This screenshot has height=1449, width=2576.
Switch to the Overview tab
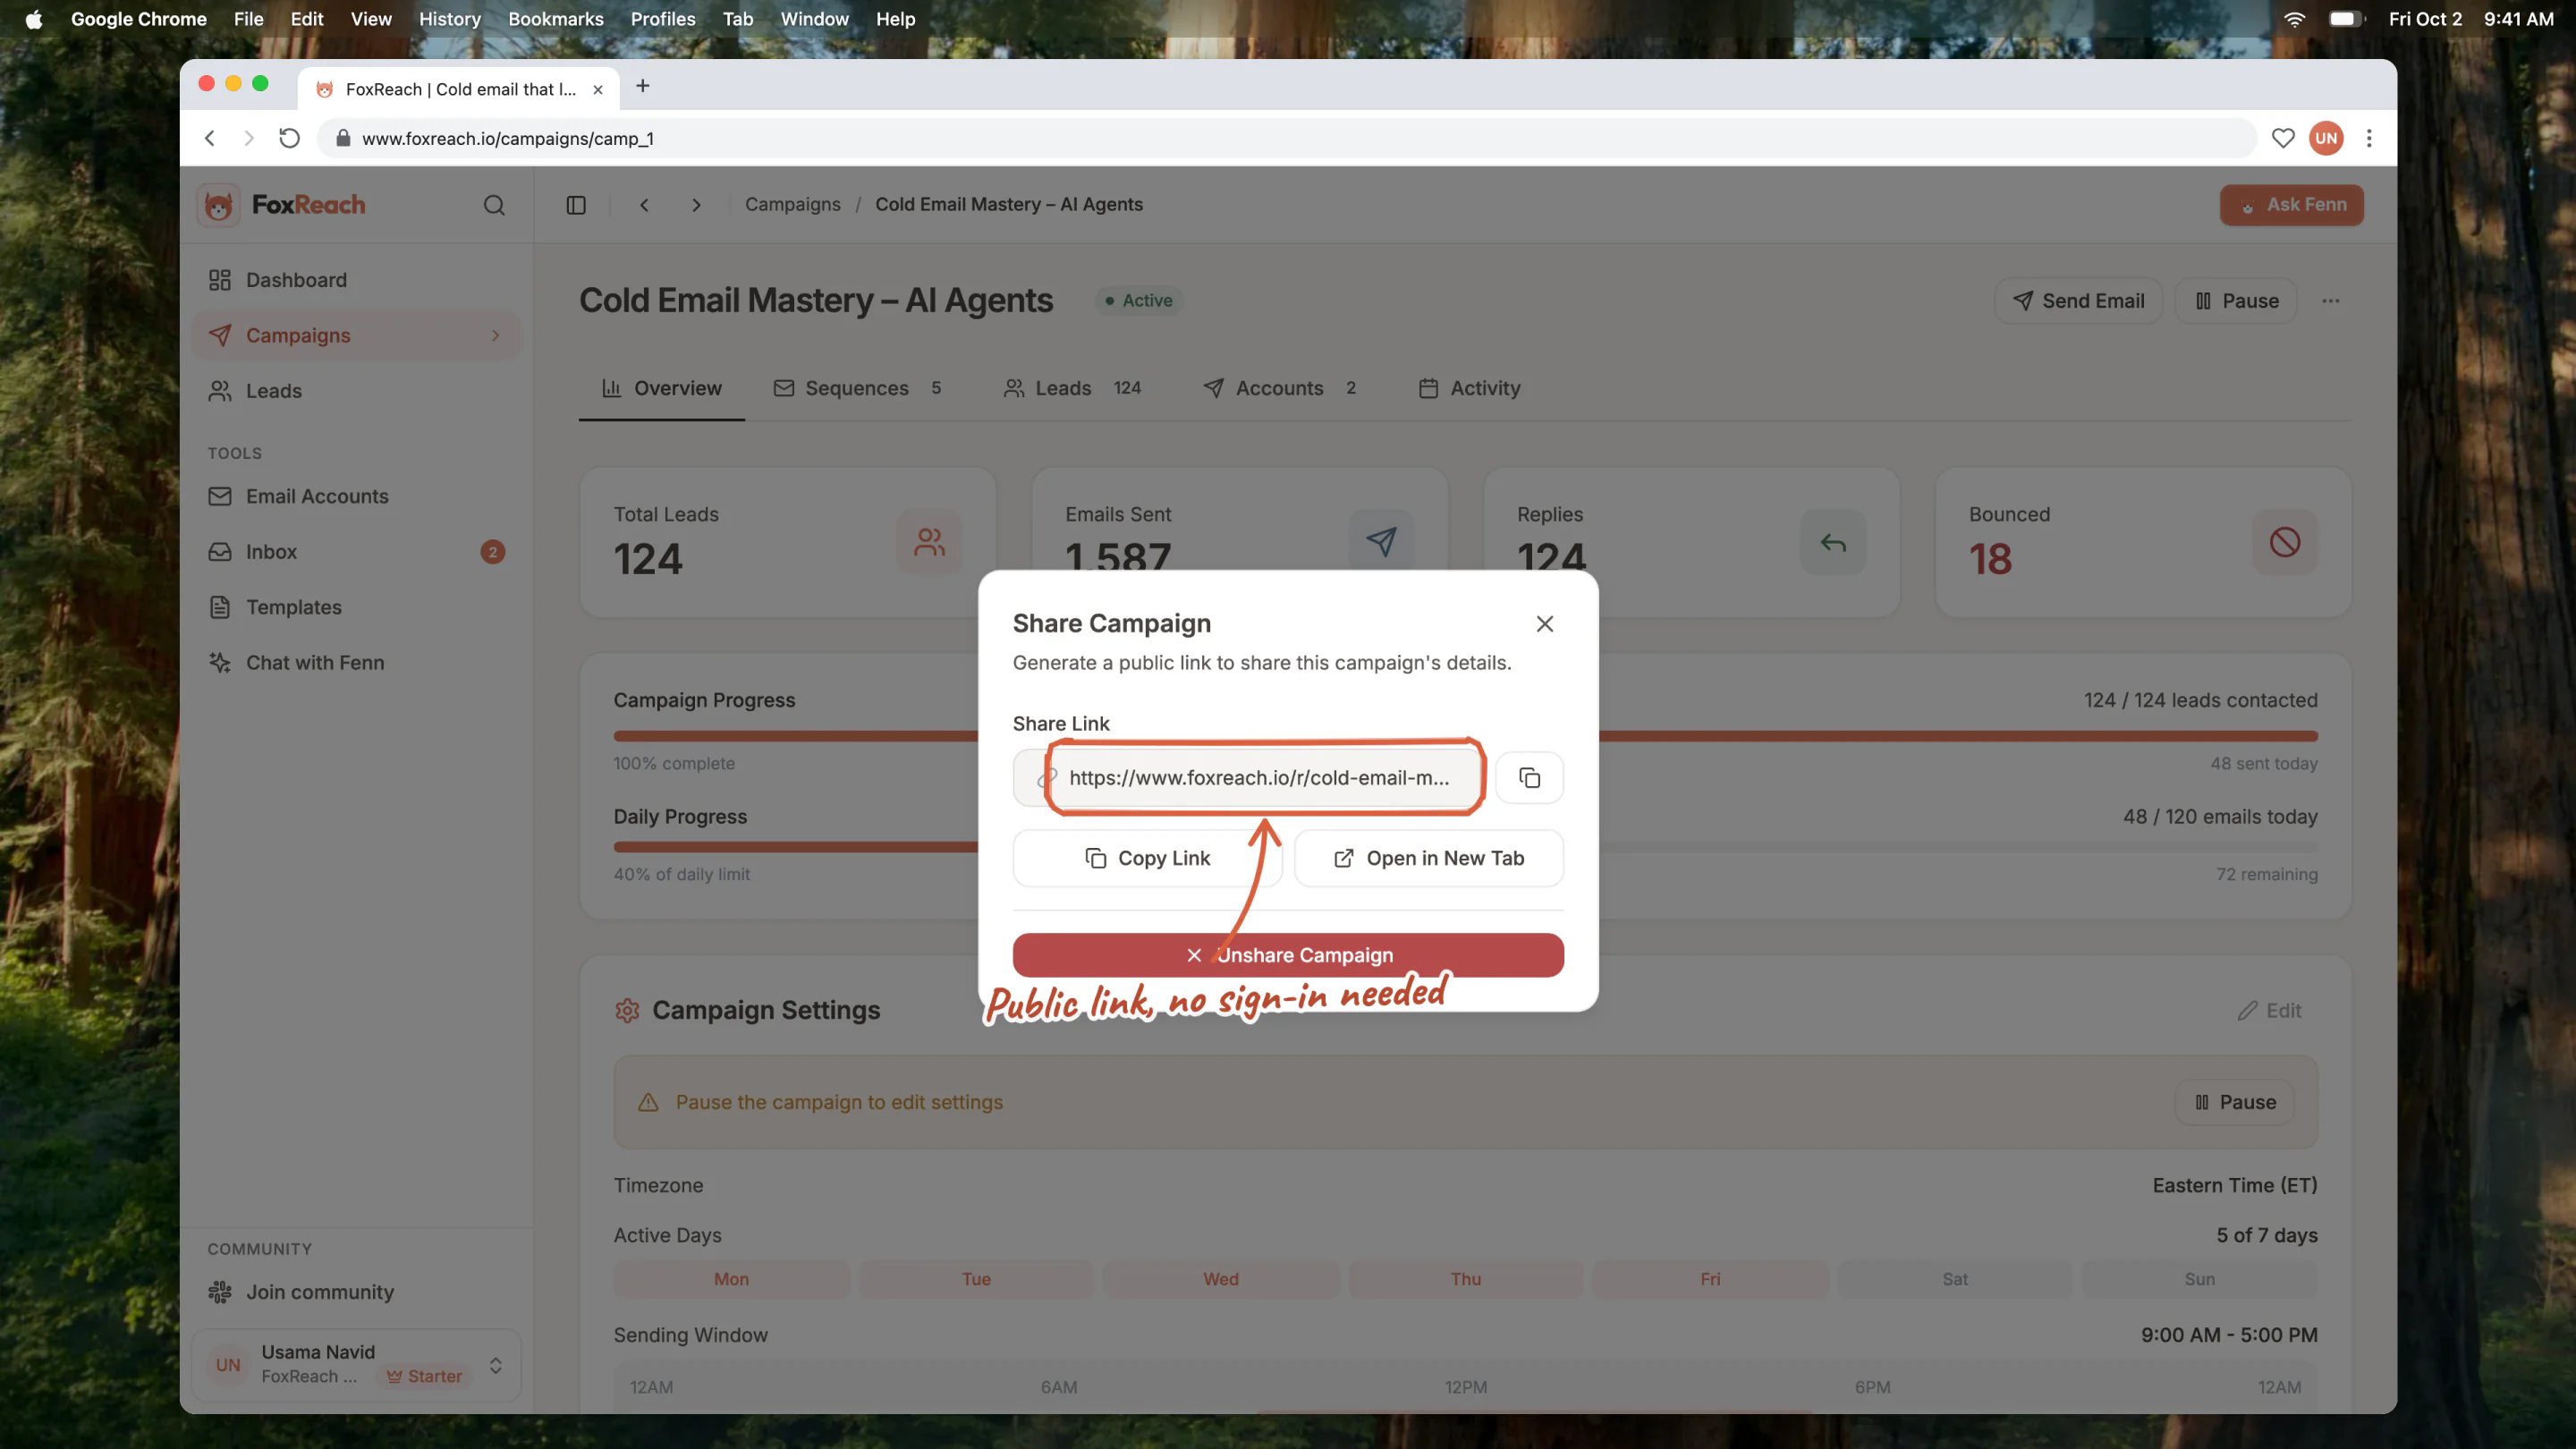661,388
